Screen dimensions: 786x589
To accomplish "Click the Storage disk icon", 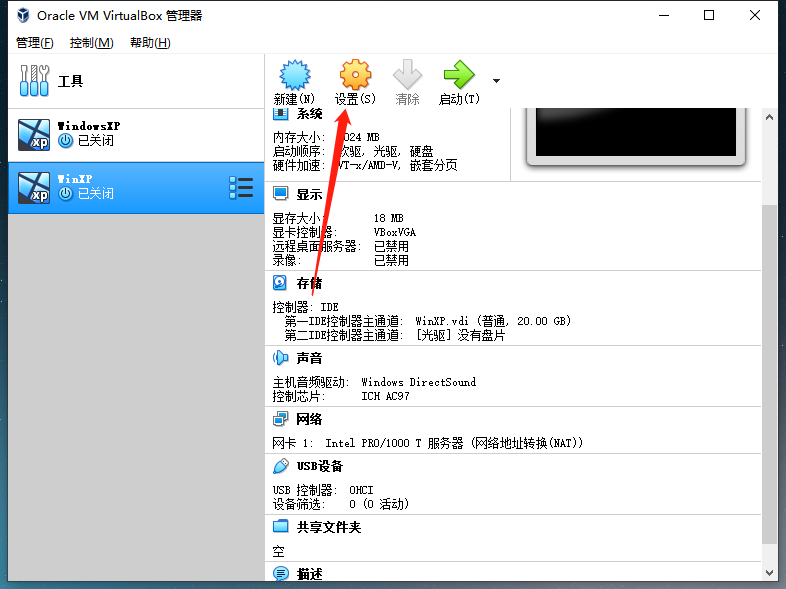I will tap(280, 283).
